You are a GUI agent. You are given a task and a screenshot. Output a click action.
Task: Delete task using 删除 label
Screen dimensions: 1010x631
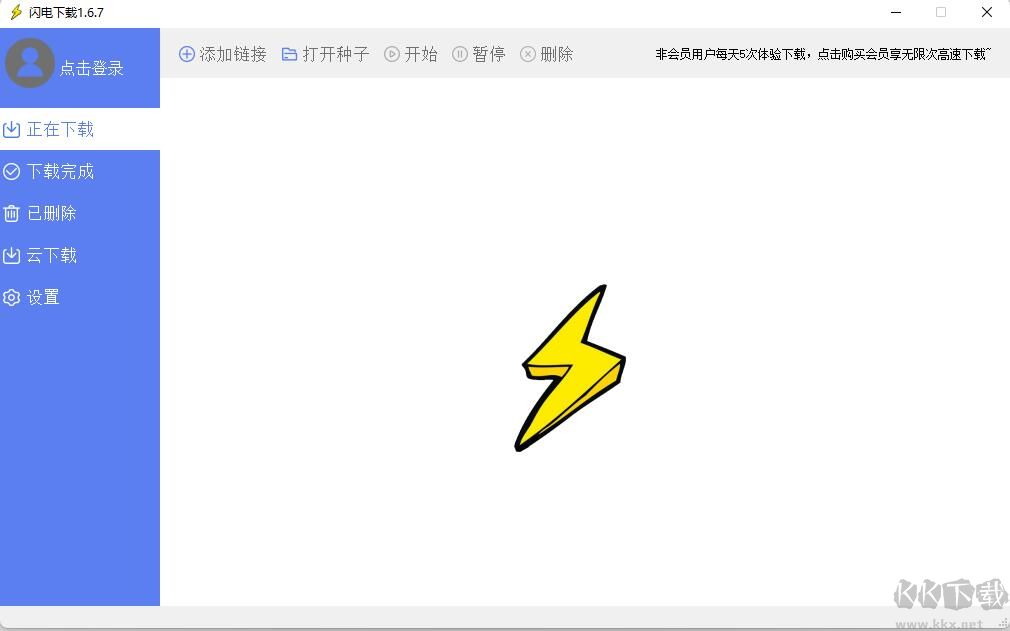pyautogui.click(x=557, y=54)
